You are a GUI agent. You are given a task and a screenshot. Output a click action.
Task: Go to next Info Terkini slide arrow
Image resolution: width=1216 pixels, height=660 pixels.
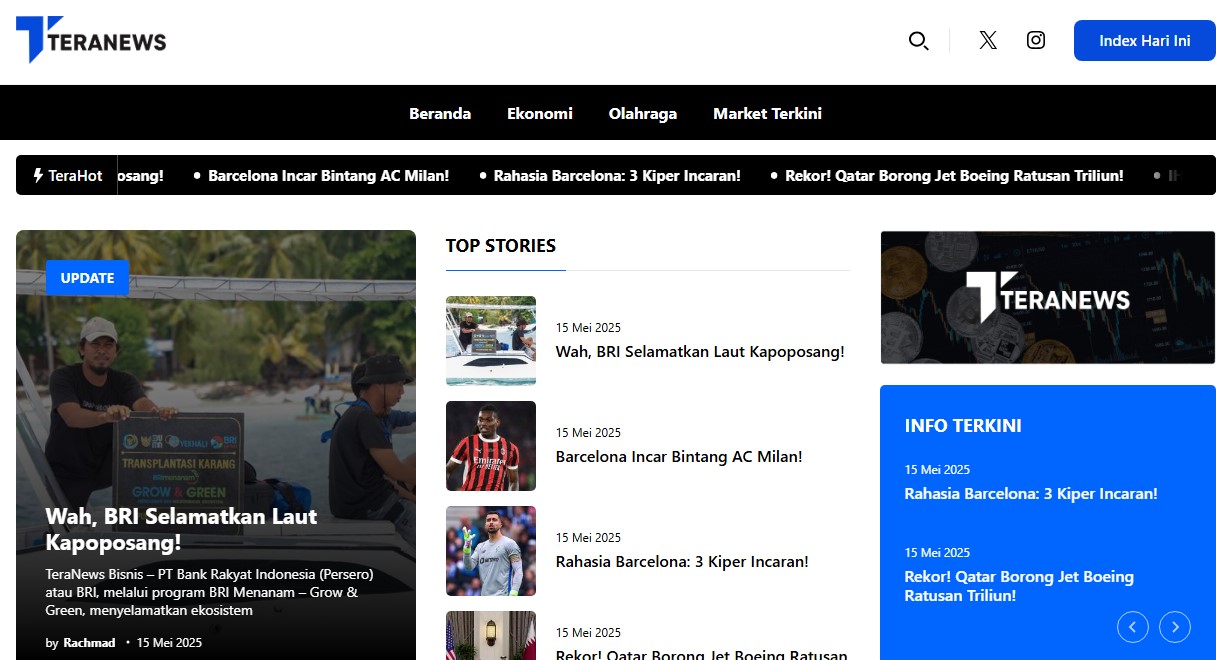1175,627
